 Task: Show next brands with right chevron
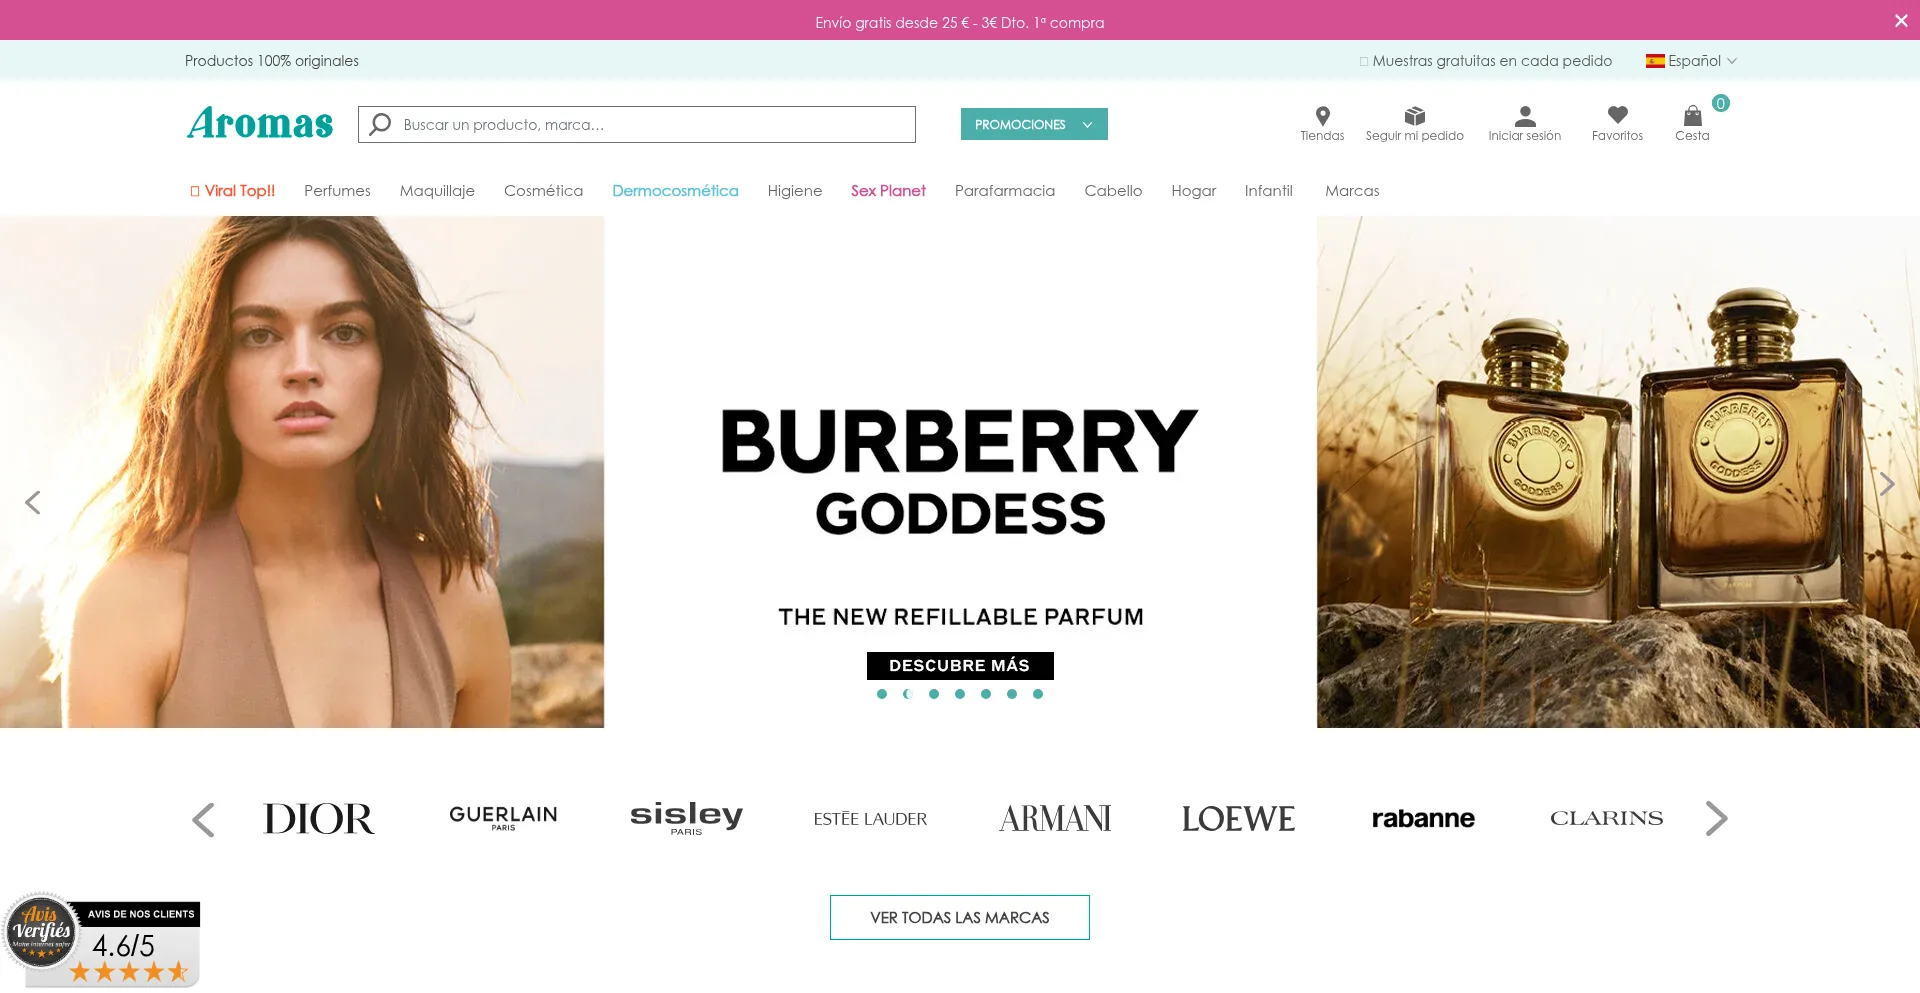pos(1716,818)
